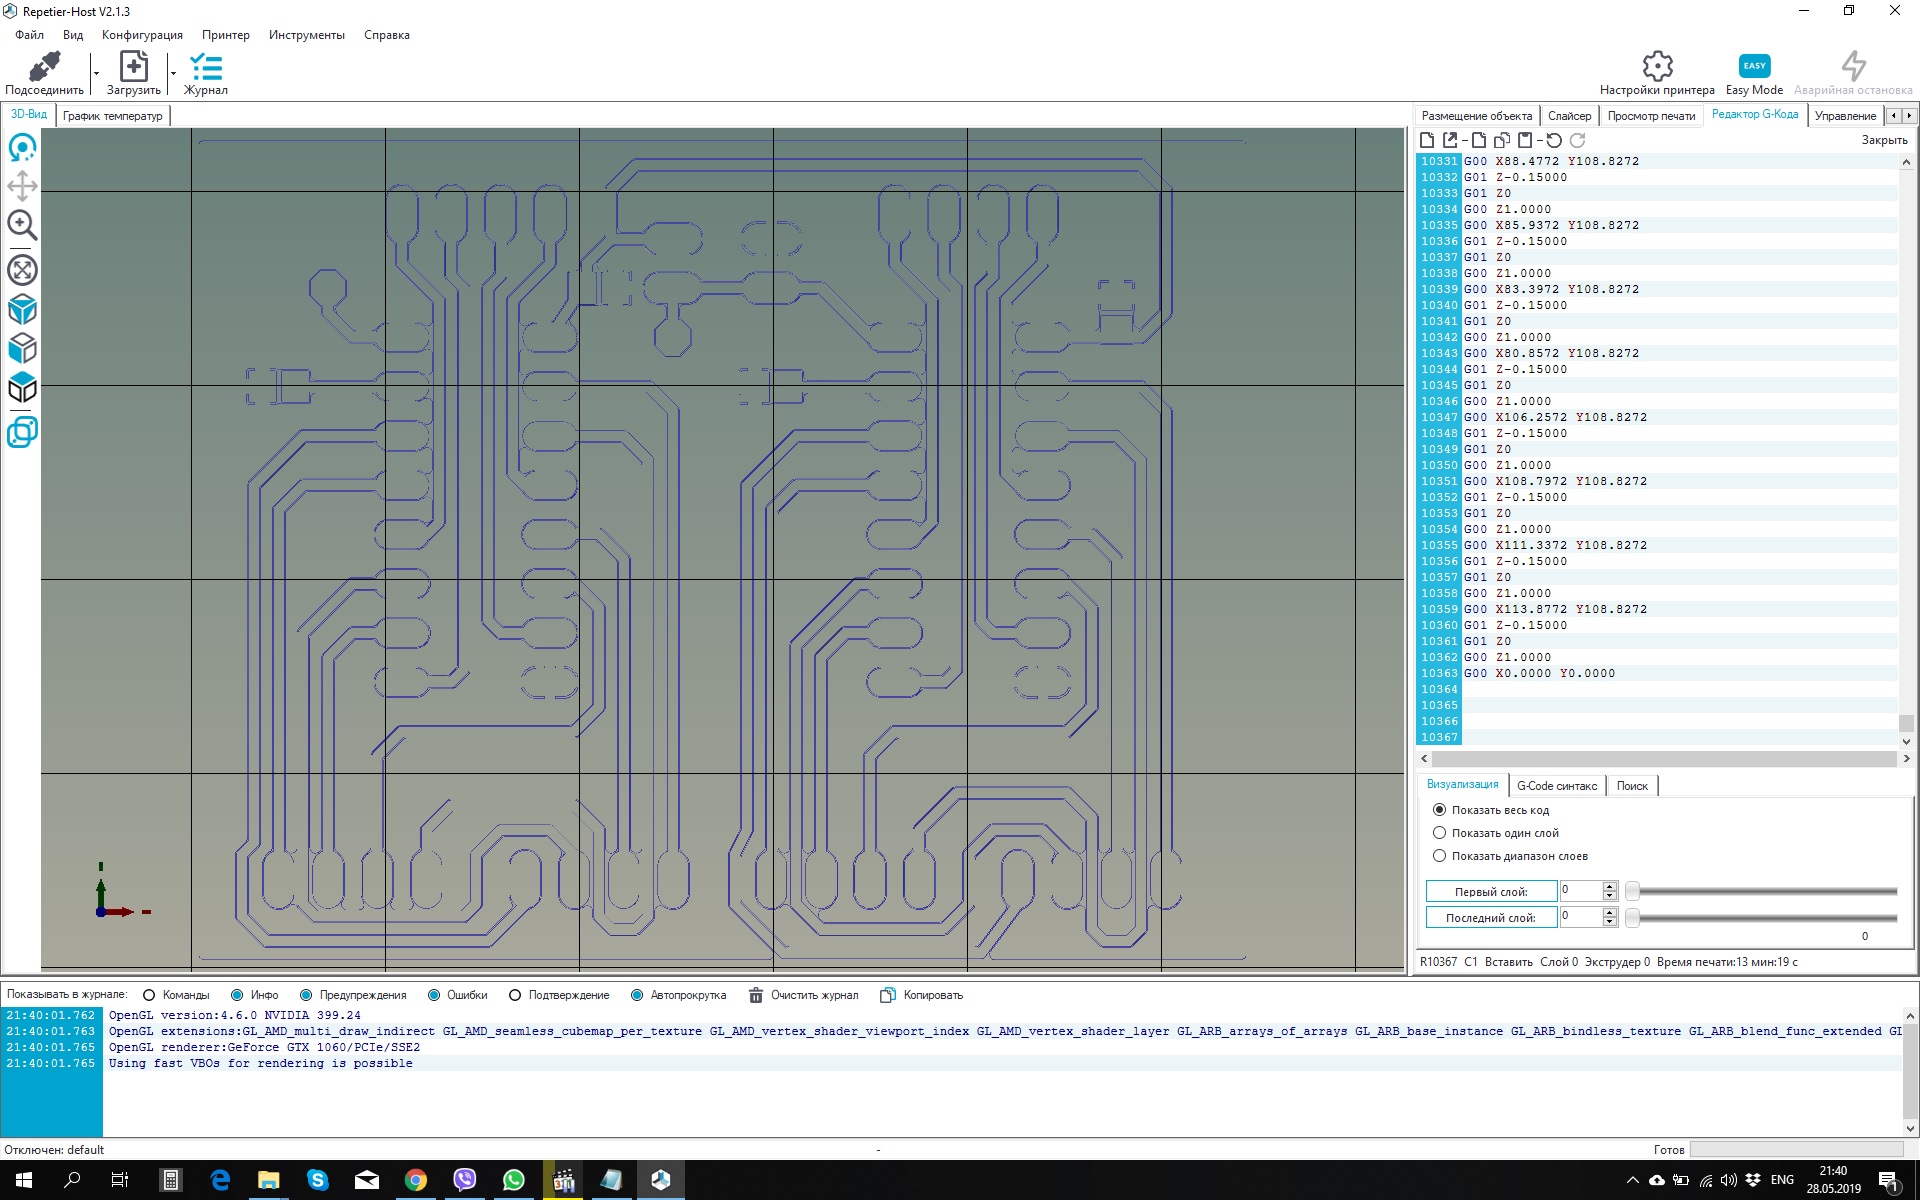Click the undo icon in G-code editor
Screen dimensions: 1920x1200
coord(1554,141)
